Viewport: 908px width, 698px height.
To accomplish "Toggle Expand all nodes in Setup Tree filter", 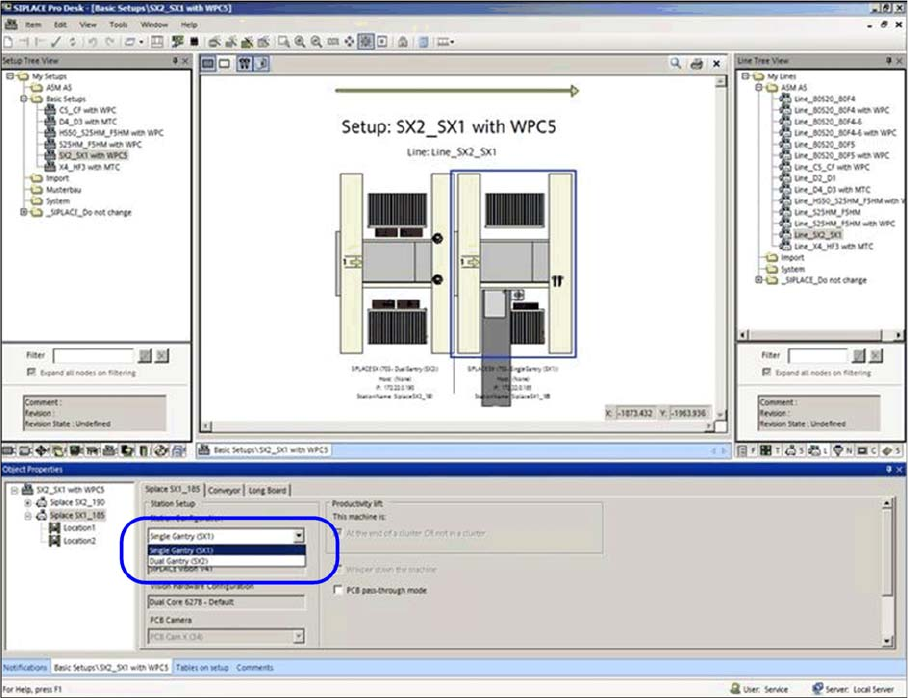I will (x=31, y=373).
